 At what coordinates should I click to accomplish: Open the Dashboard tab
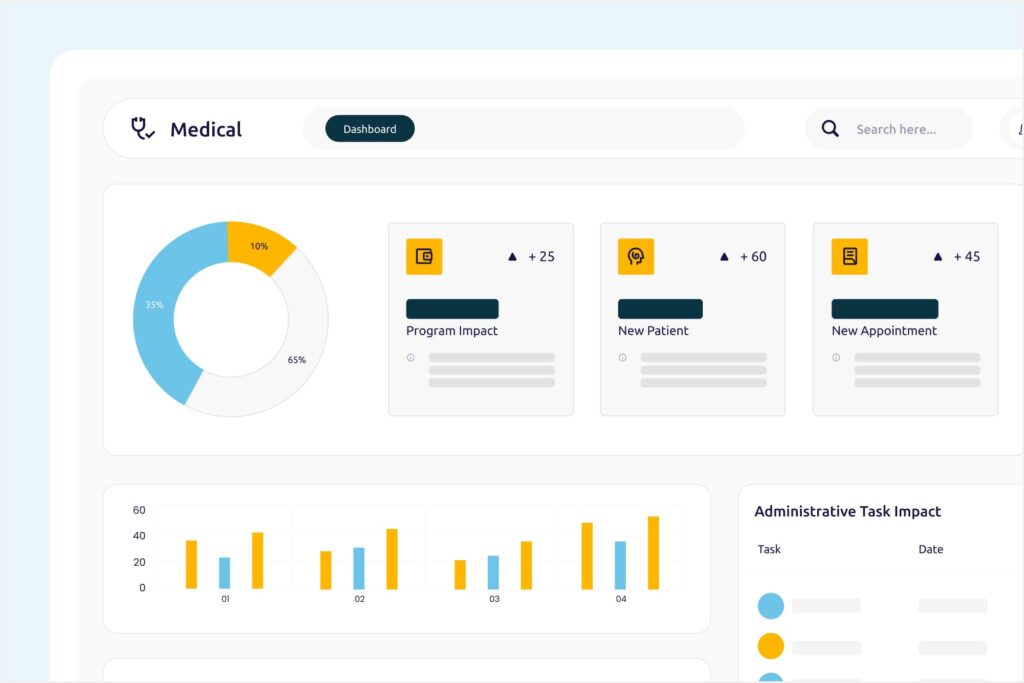pyautogui.click(x=369, y=129)
